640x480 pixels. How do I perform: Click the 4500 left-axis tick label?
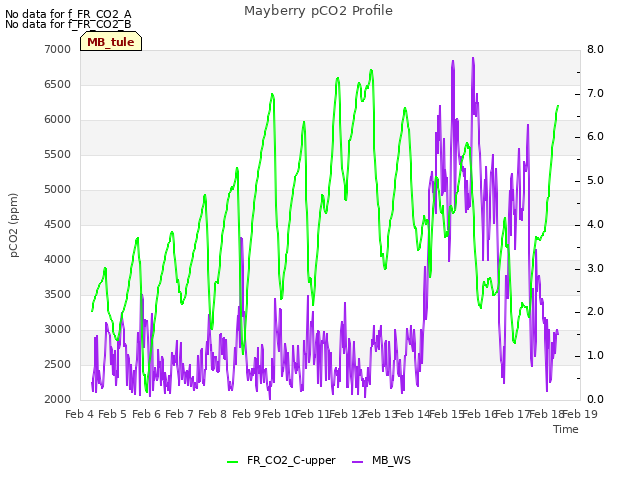click(58, 224)
